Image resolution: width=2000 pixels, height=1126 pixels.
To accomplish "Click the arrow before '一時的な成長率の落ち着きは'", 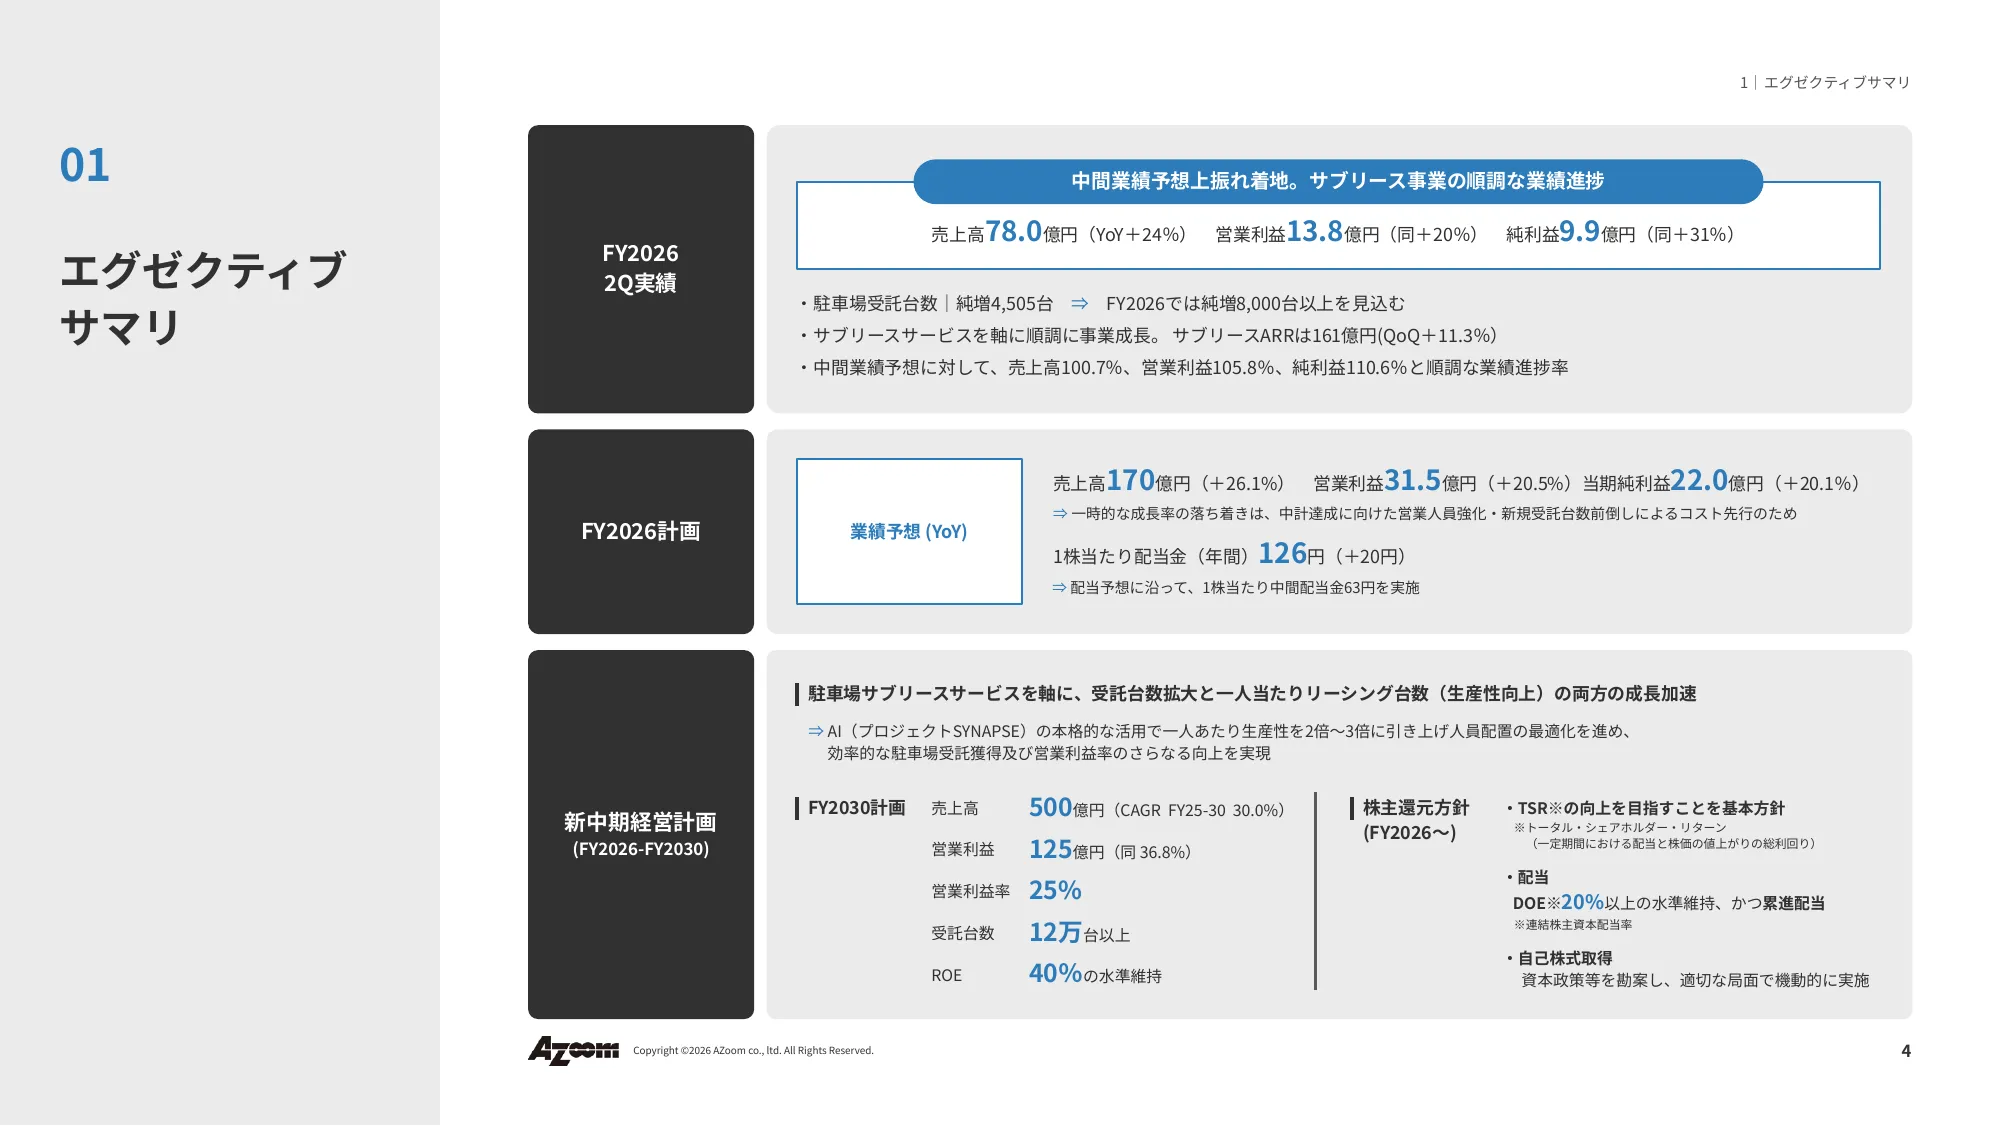I will coord(1060,513).
